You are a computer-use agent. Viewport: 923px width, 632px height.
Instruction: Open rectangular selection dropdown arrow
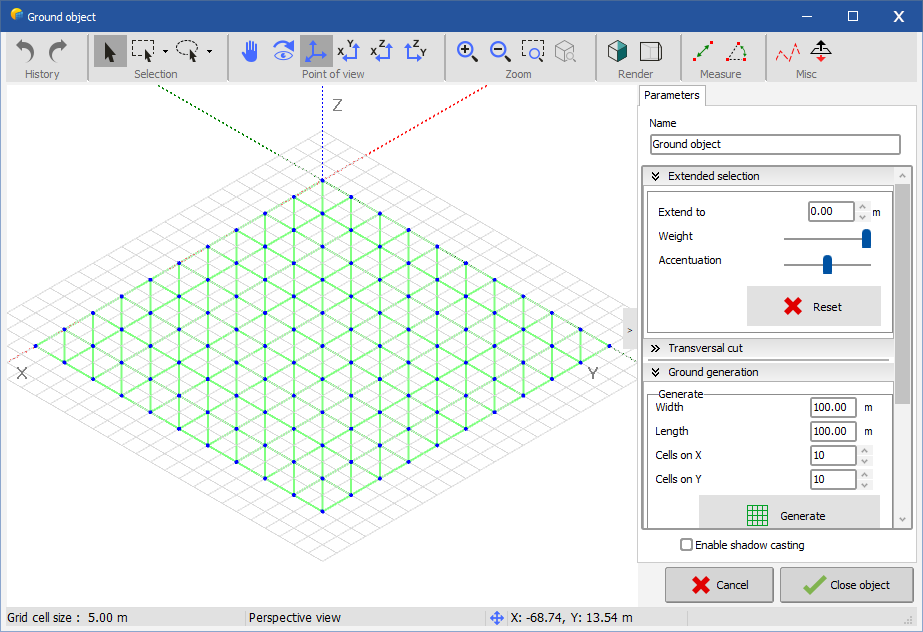[165, 52]
